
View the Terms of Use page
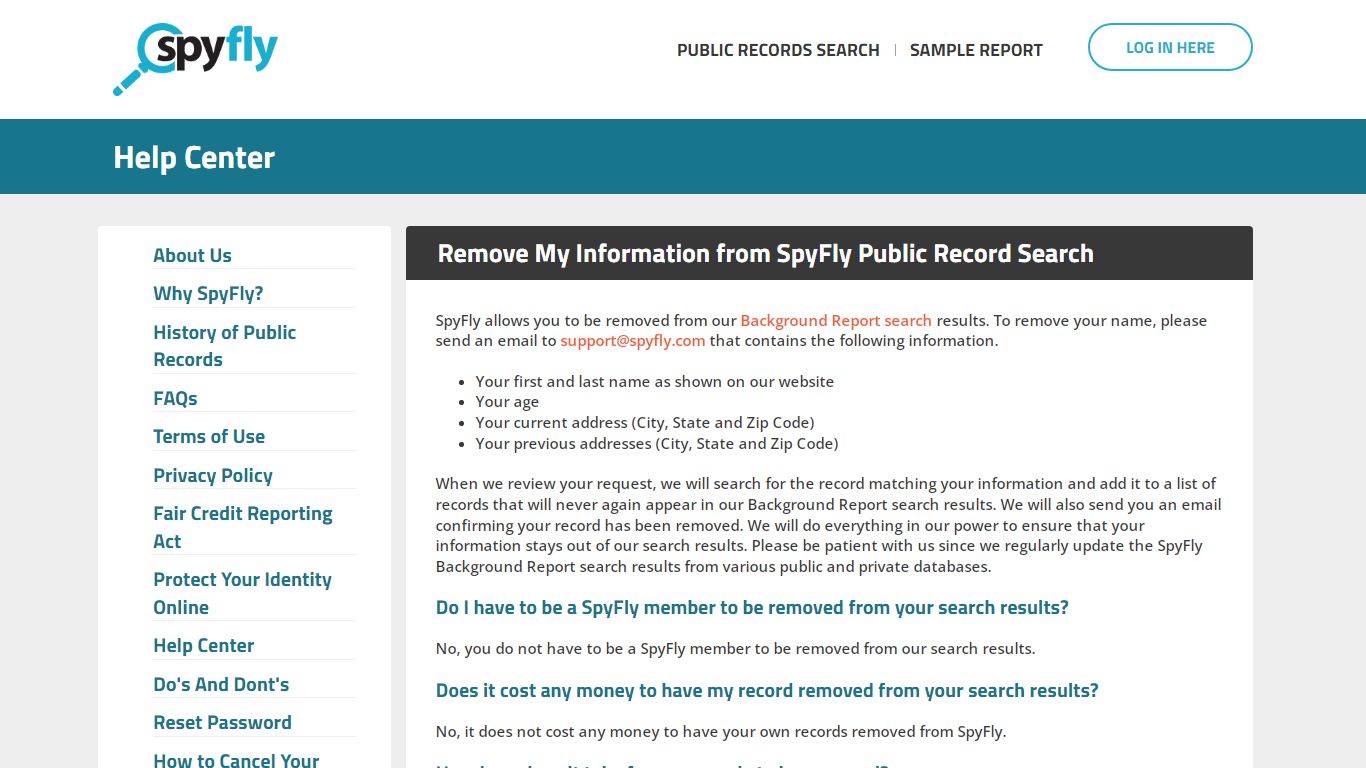click(x=209, y=436)
